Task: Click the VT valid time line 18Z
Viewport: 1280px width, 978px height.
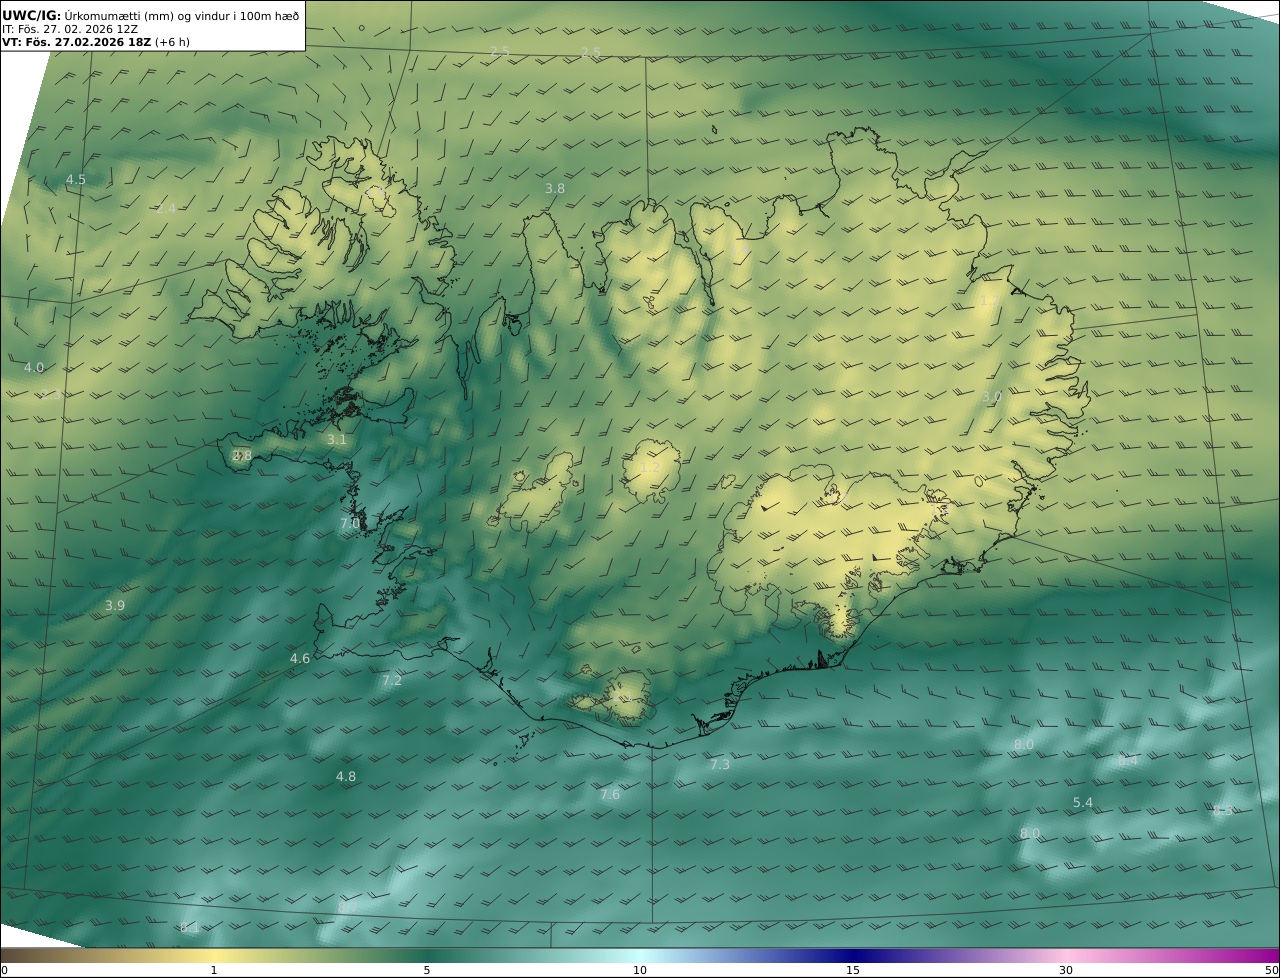Action: (95, 42)
